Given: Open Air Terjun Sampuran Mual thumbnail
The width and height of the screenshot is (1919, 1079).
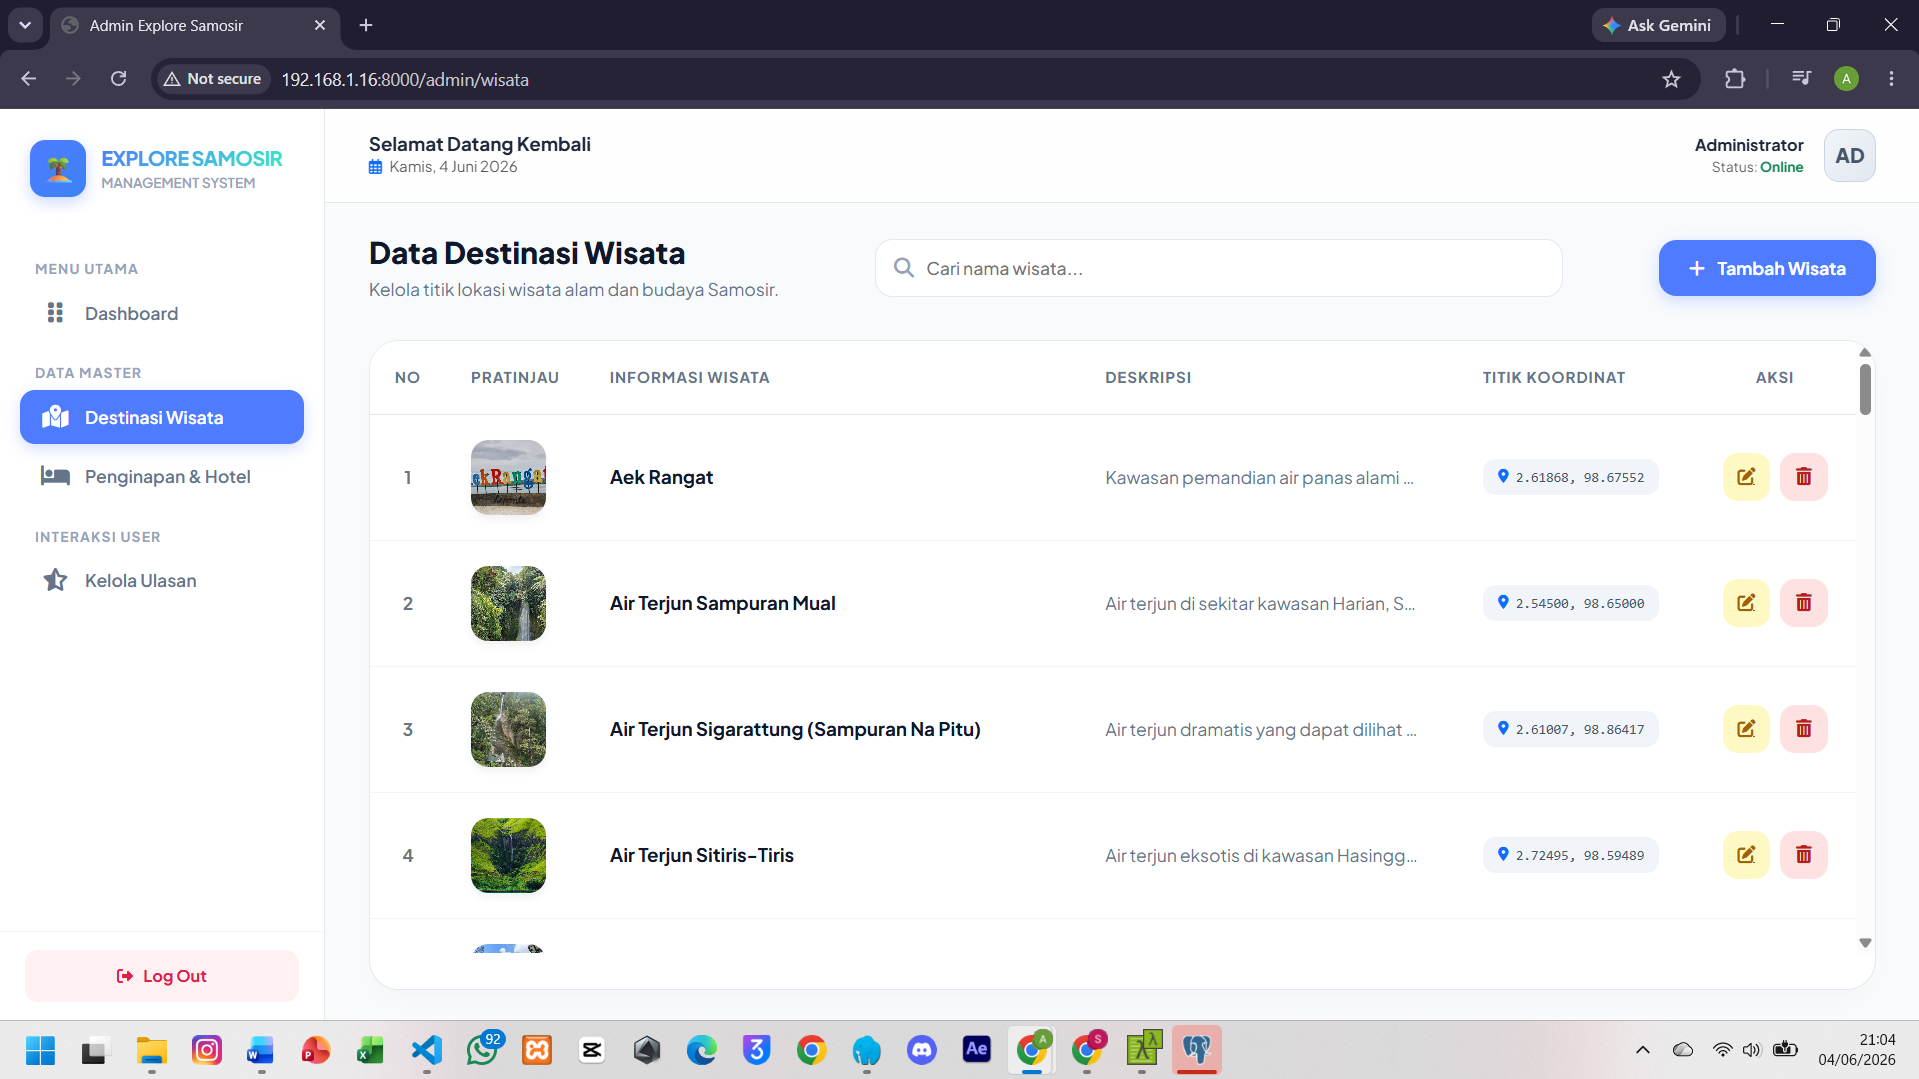Looking at the screenshot, I should 508,603.
